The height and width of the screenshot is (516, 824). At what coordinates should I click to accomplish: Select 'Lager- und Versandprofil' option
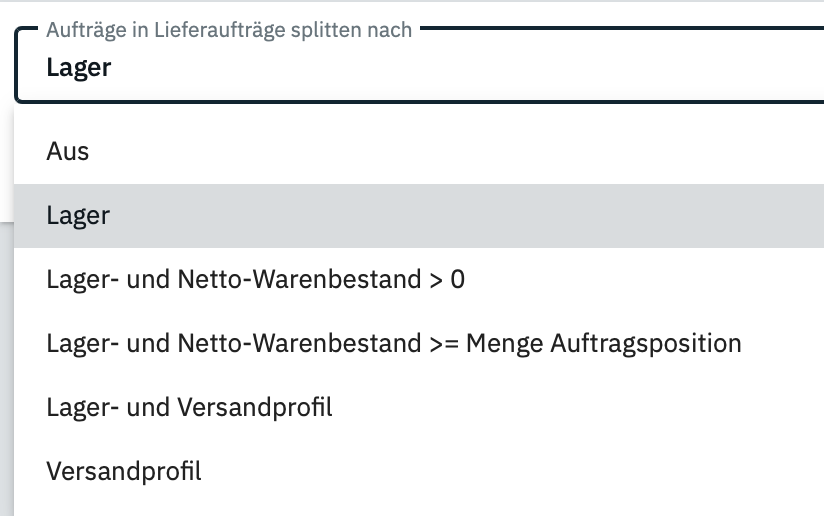coord(419,408)
